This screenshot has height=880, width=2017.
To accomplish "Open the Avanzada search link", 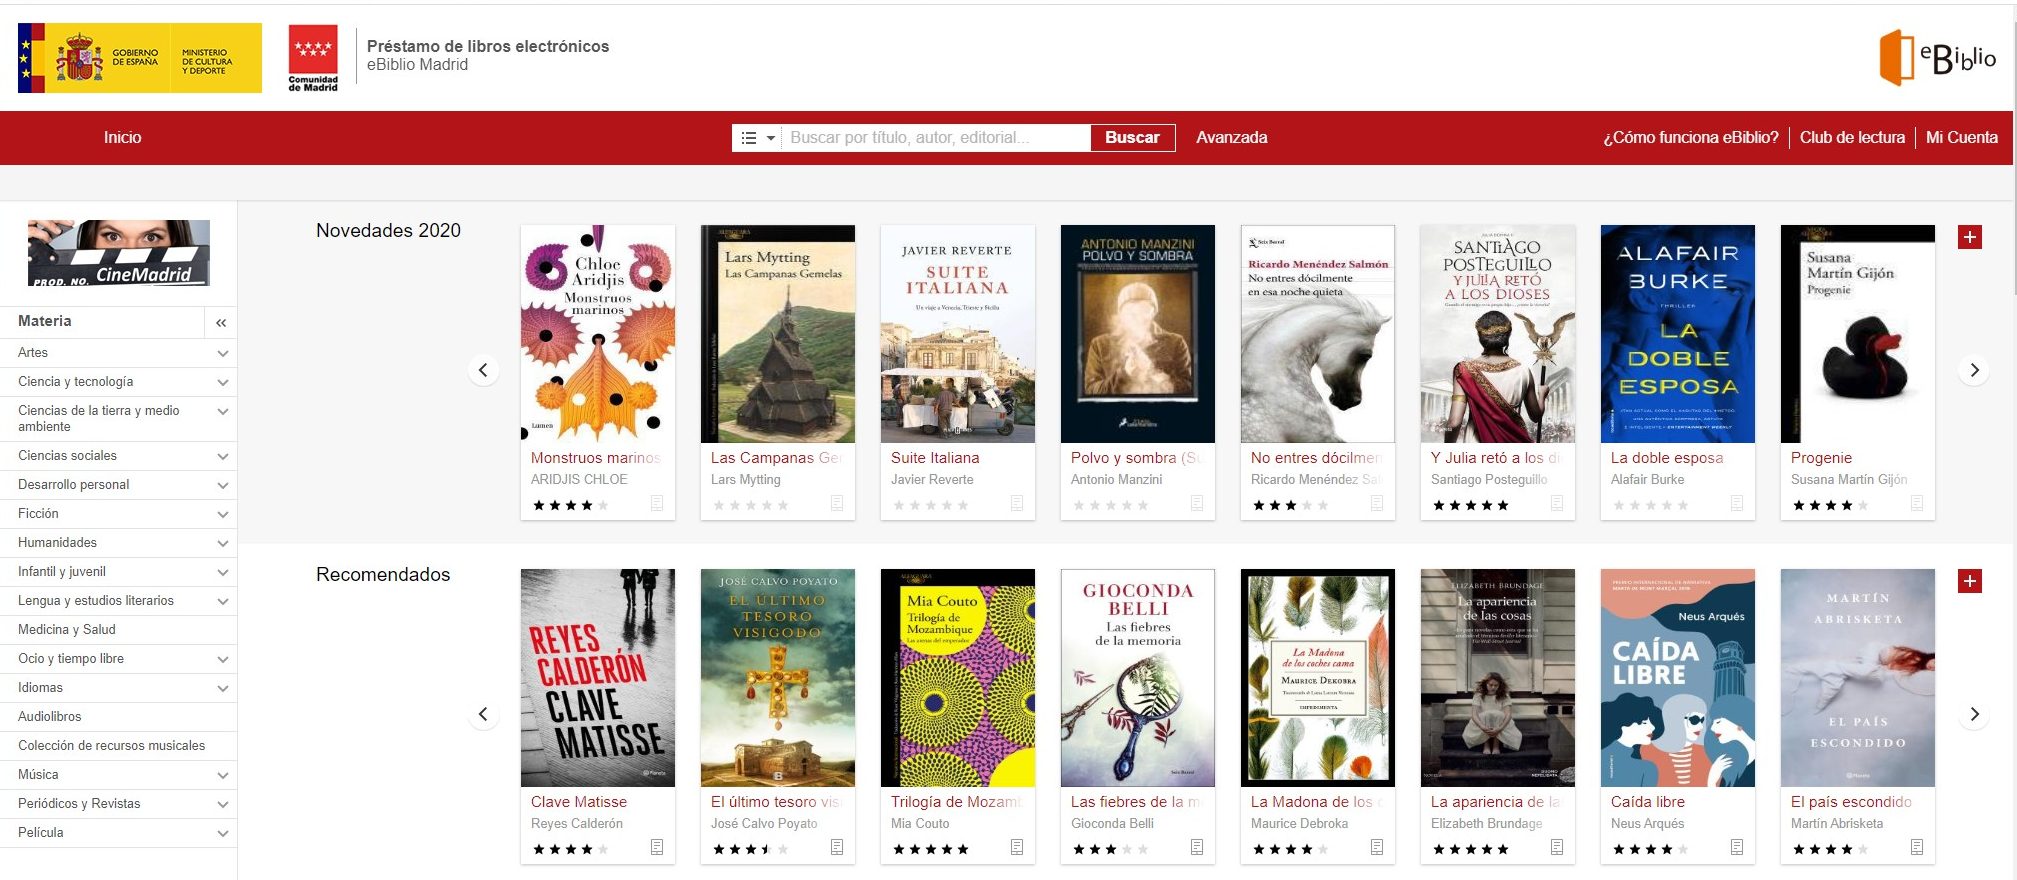I will click(1231, 137).
